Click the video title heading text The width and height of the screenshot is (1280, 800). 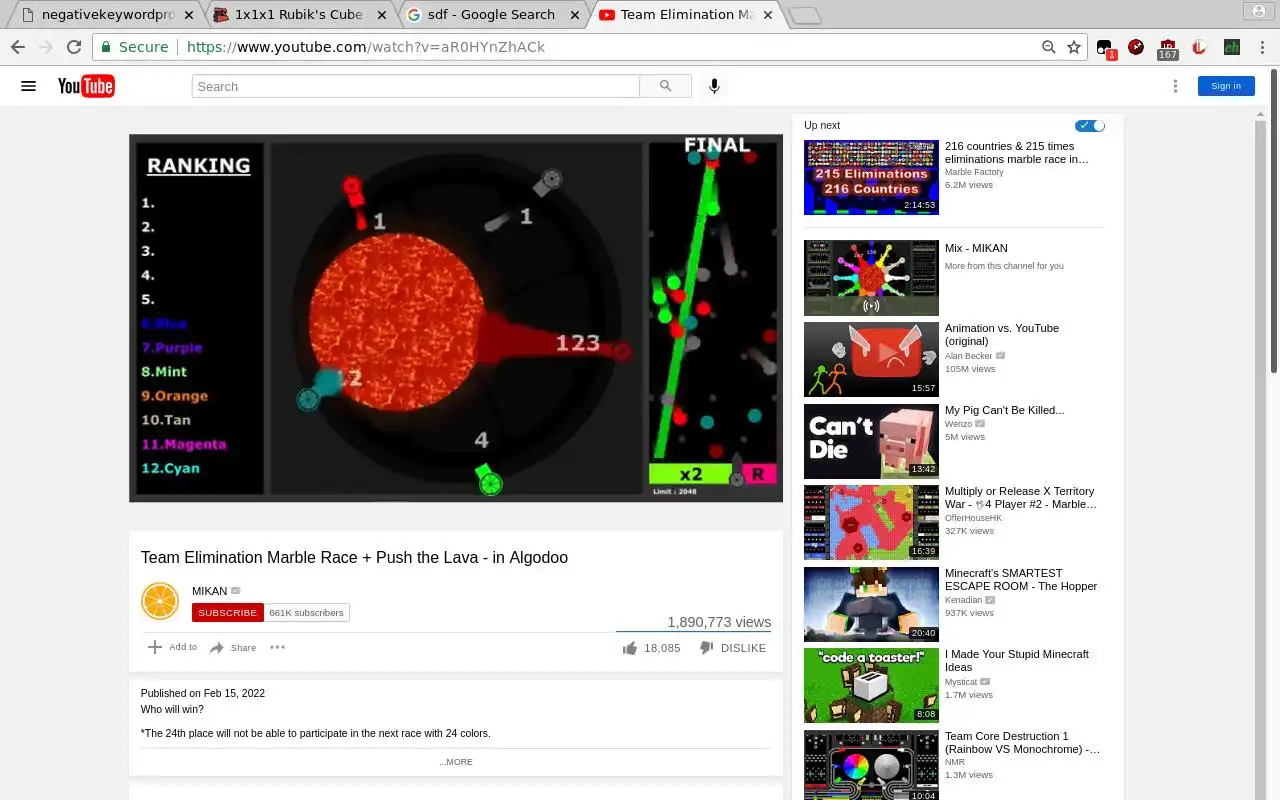pyautogui.click(x=354, y=557)
